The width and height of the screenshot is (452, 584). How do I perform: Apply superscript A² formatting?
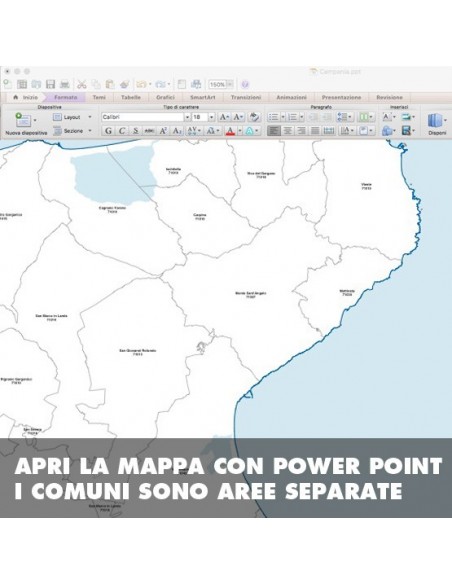(163, 131)
